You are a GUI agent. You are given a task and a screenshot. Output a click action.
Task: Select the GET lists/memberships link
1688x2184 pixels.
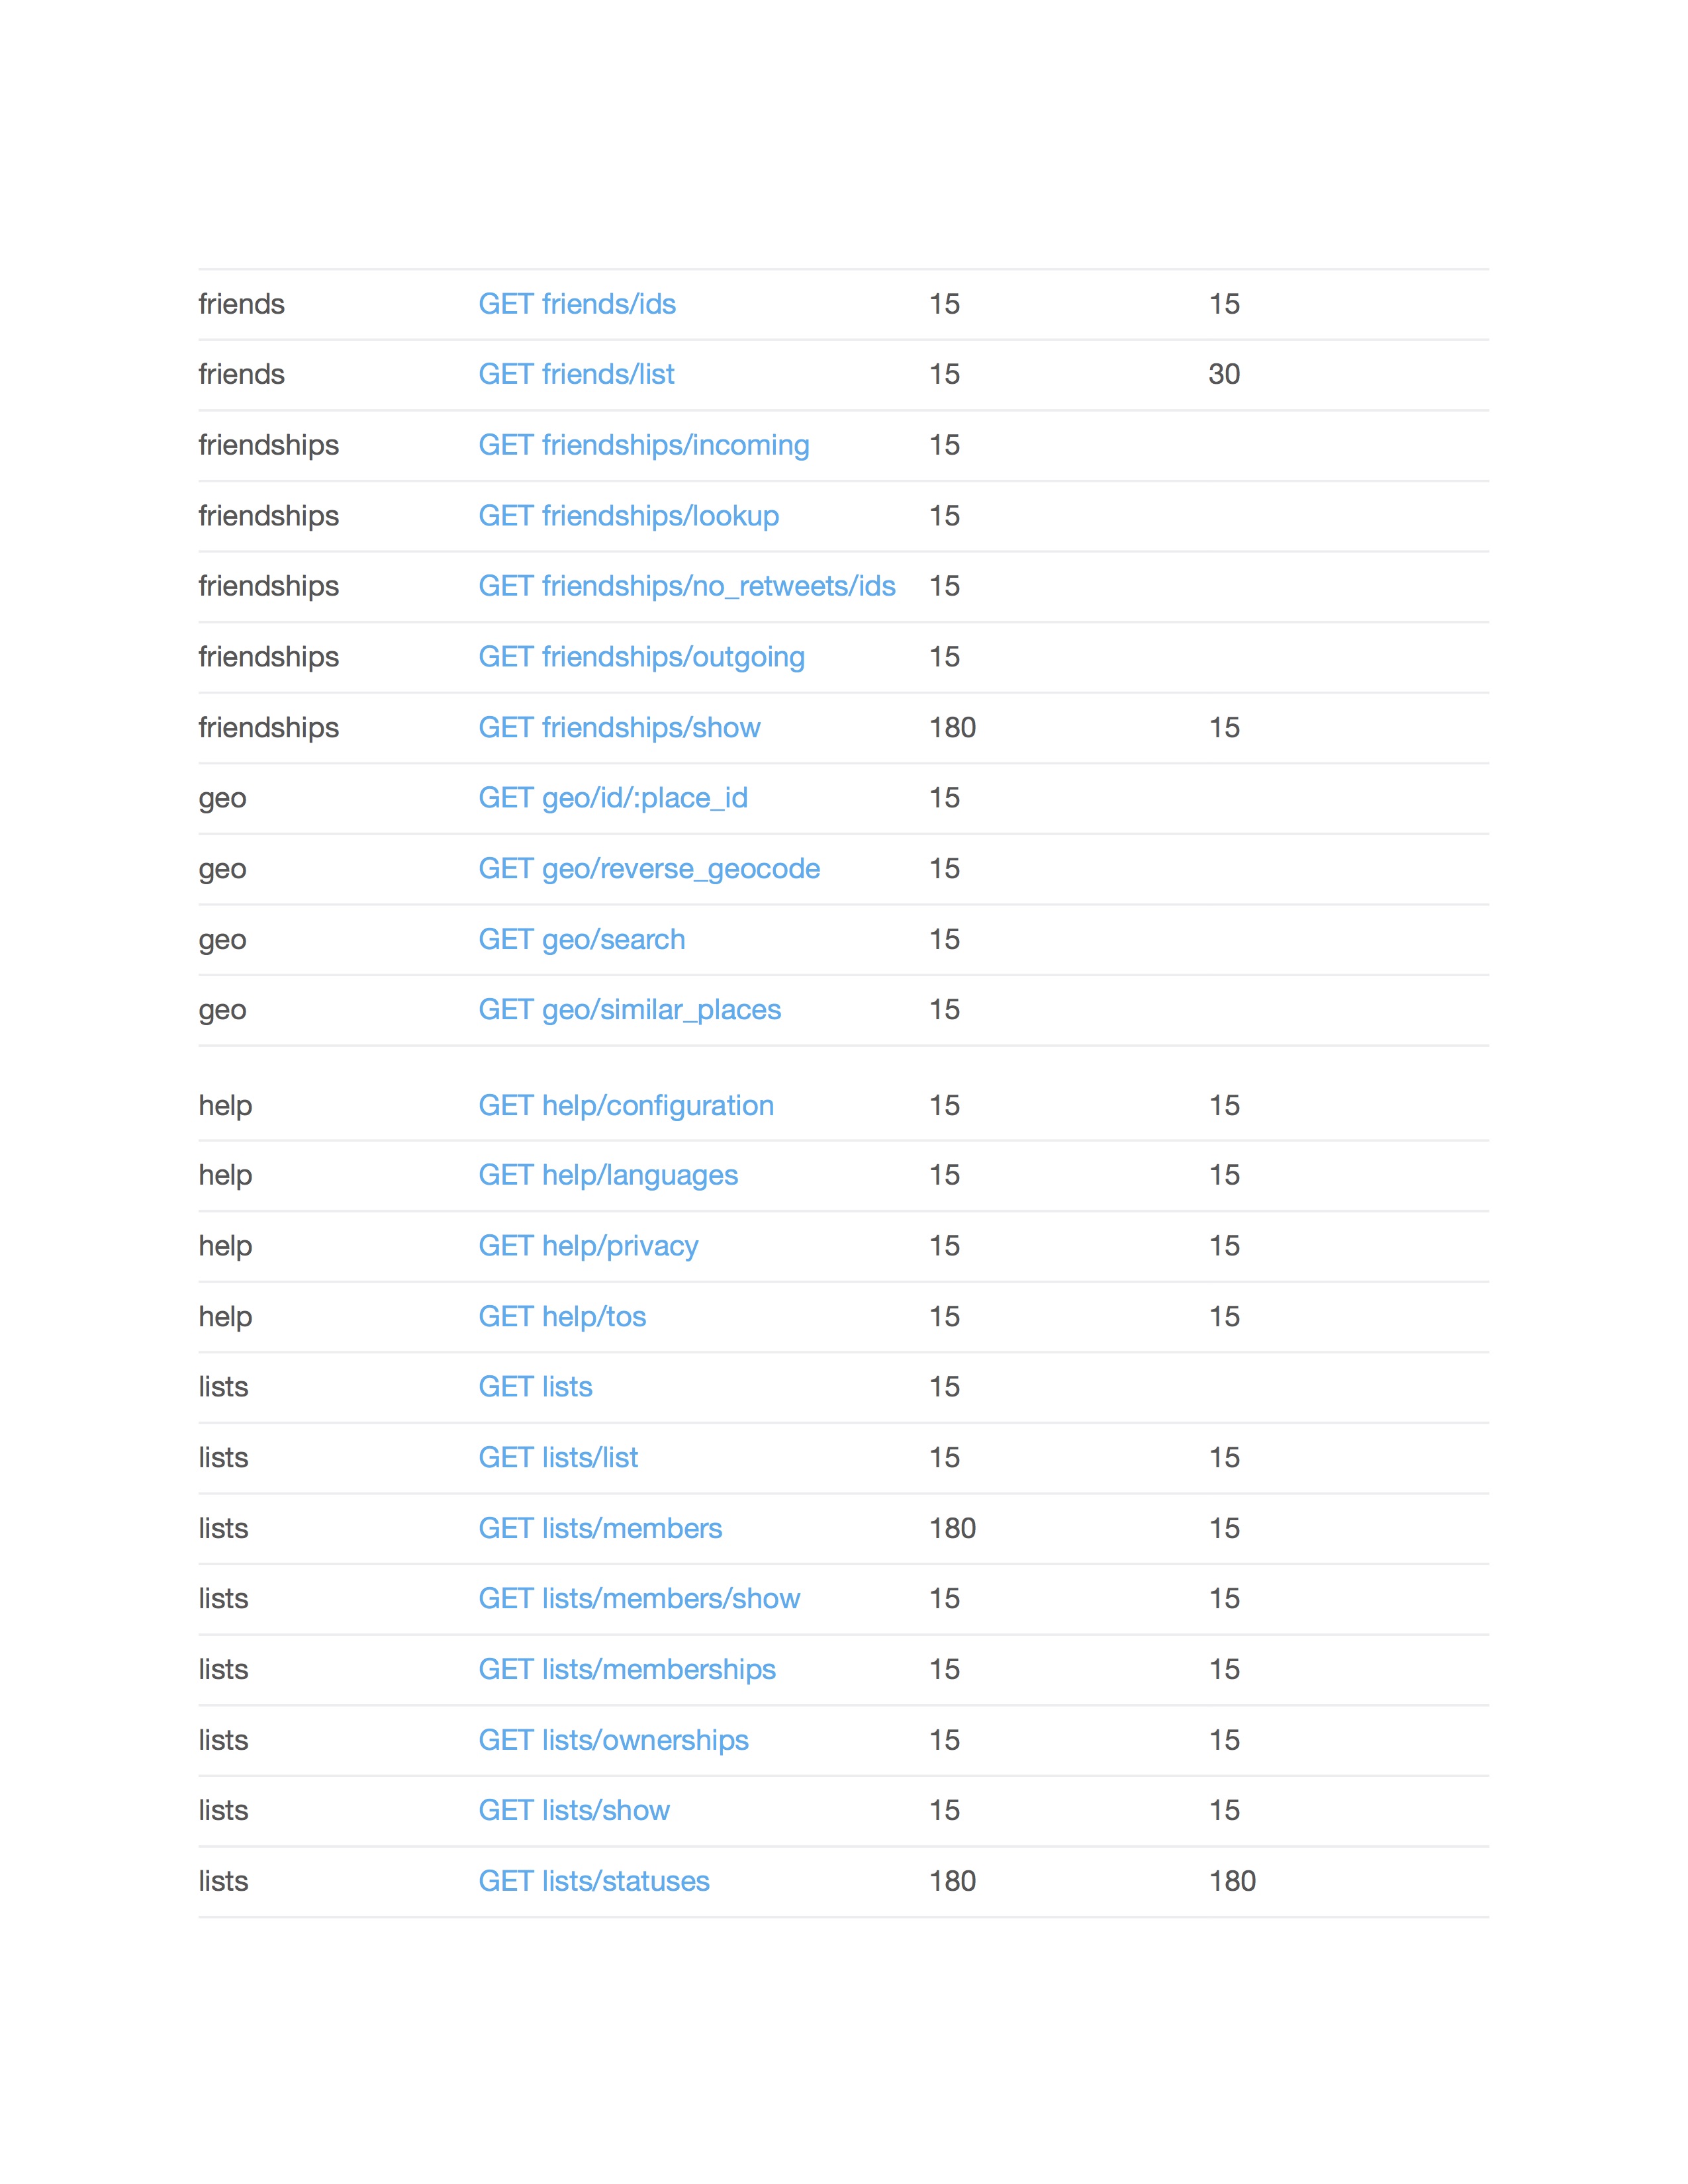point(627,1670)
